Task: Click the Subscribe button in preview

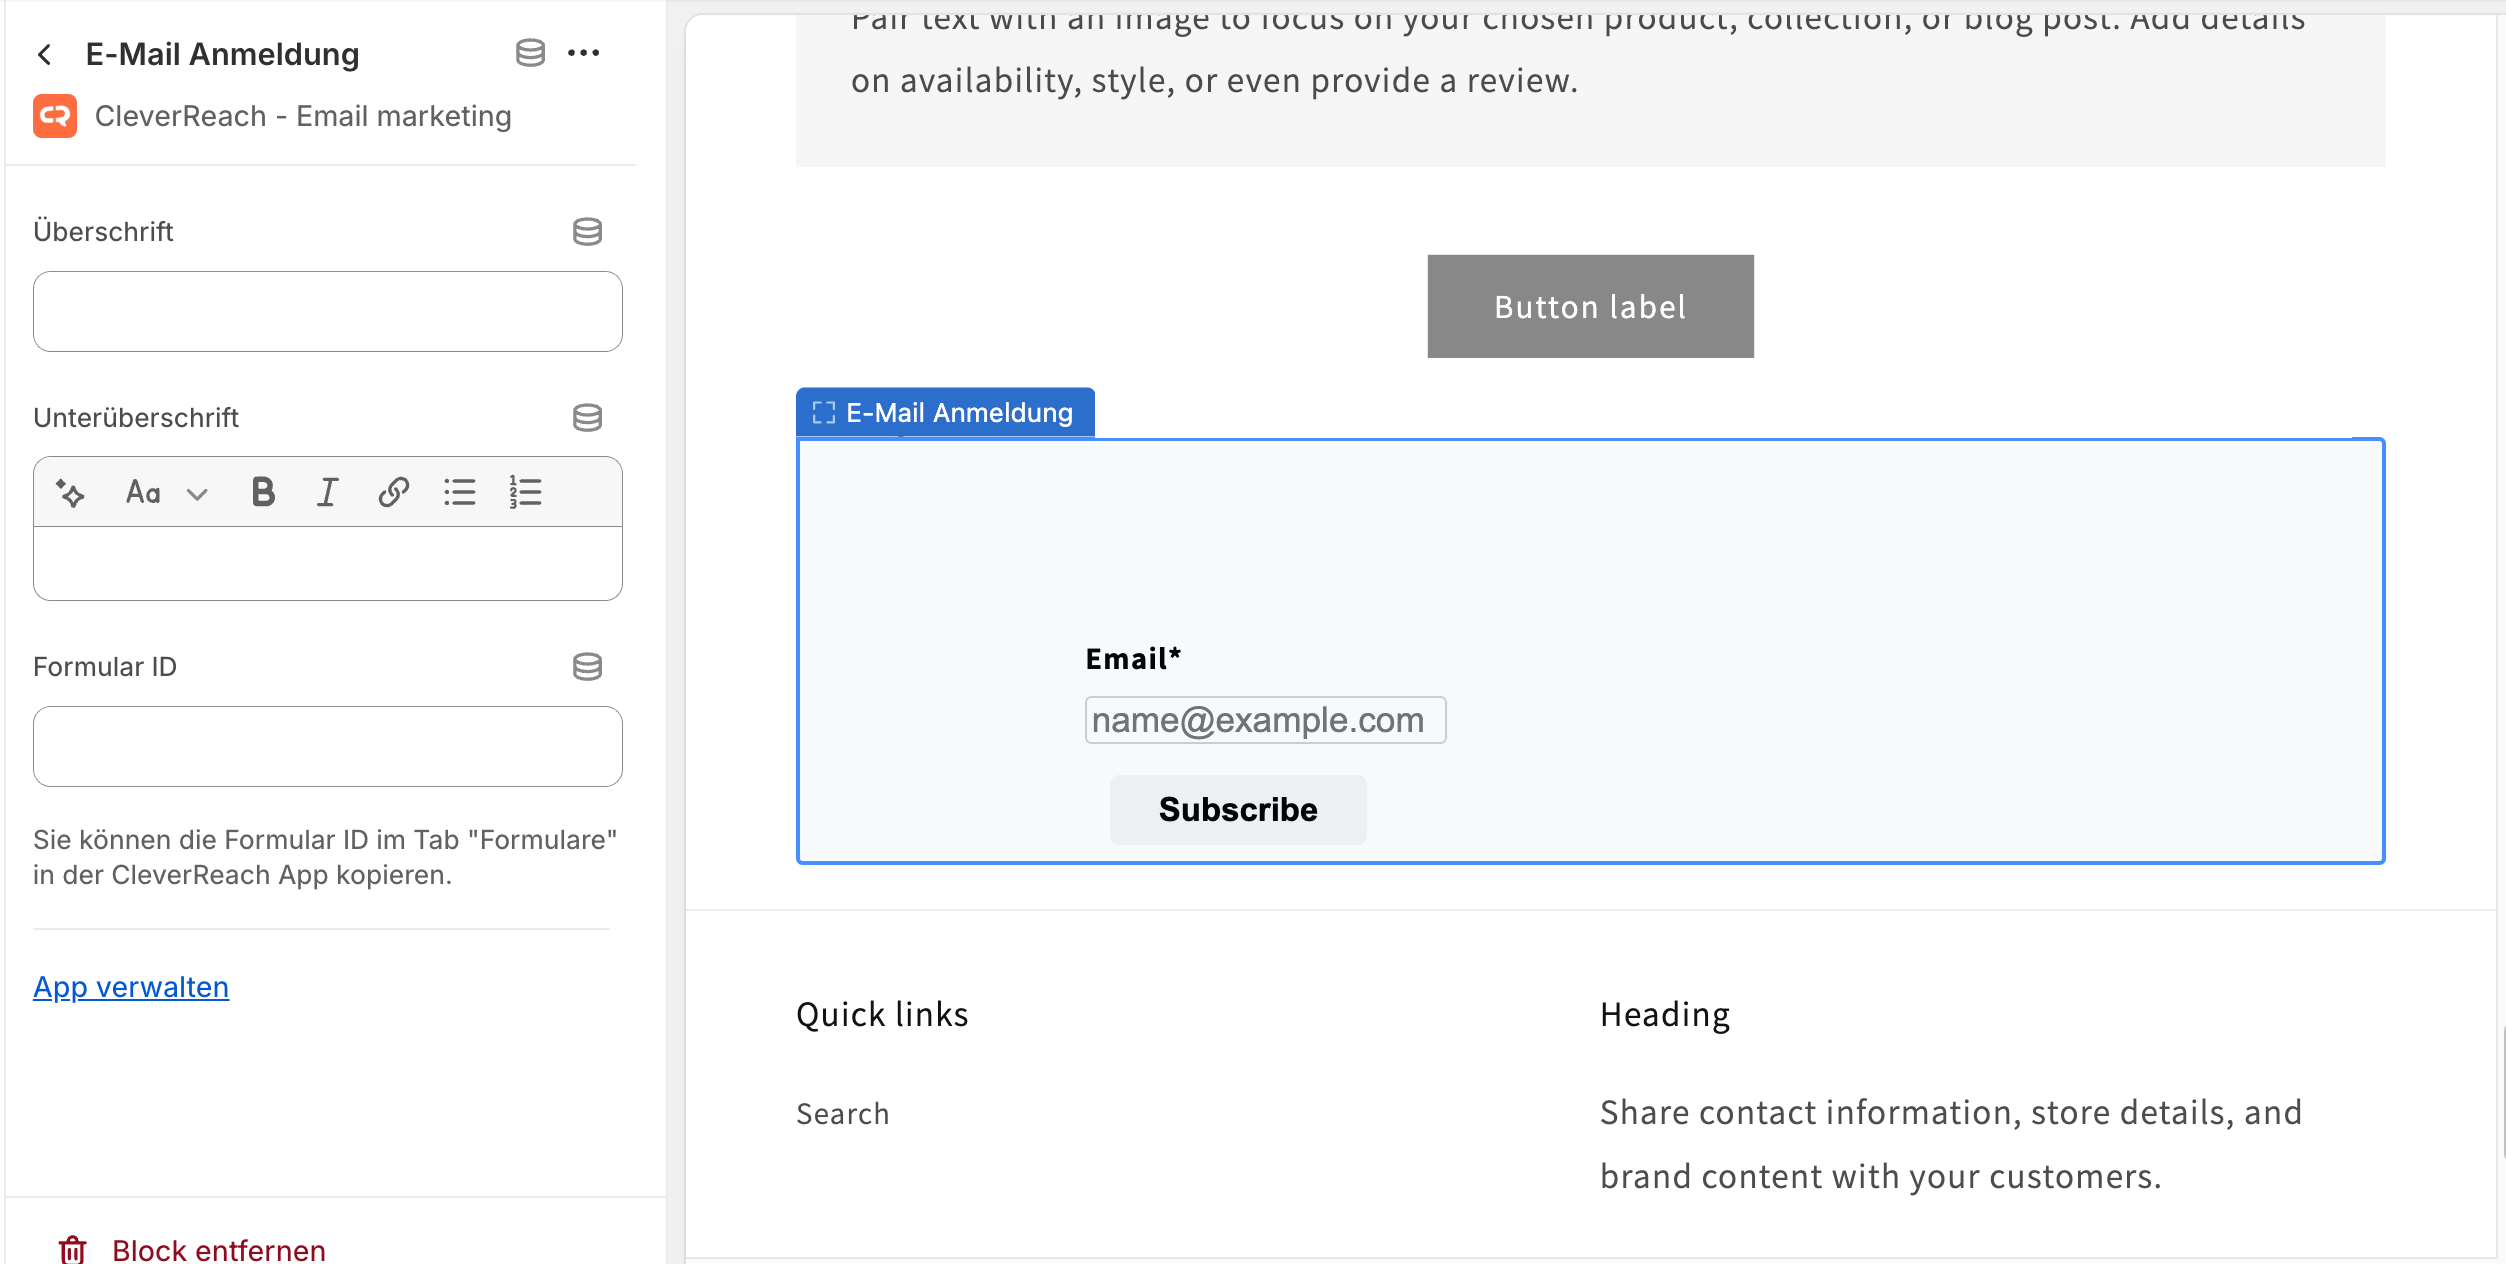Action: [x=1238, y=809]
